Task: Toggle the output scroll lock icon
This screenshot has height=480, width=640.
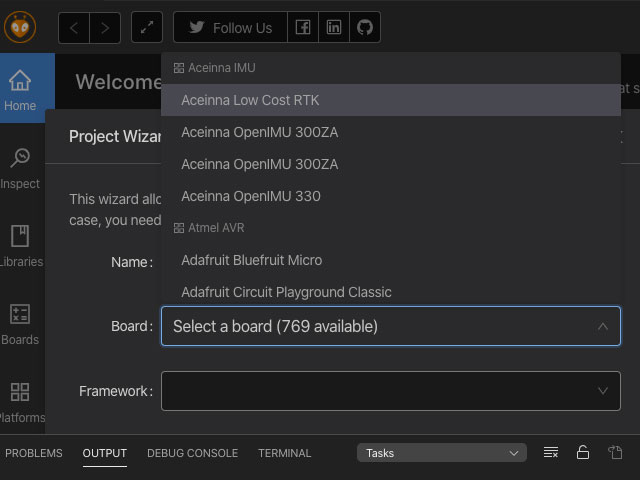Action: click(583, 453)
